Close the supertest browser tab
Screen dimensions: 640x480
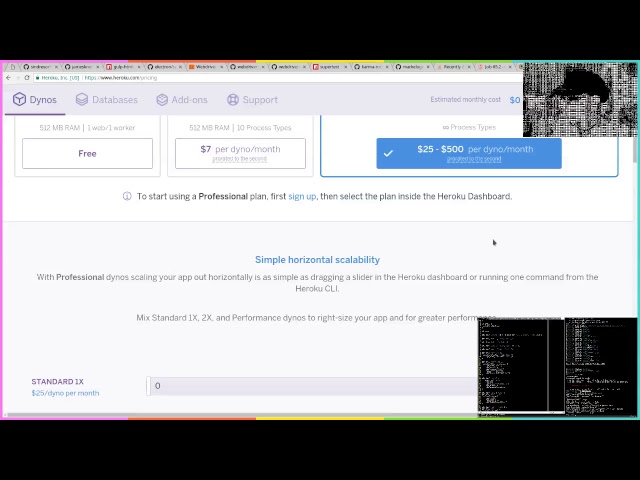(x=345, y=67)
